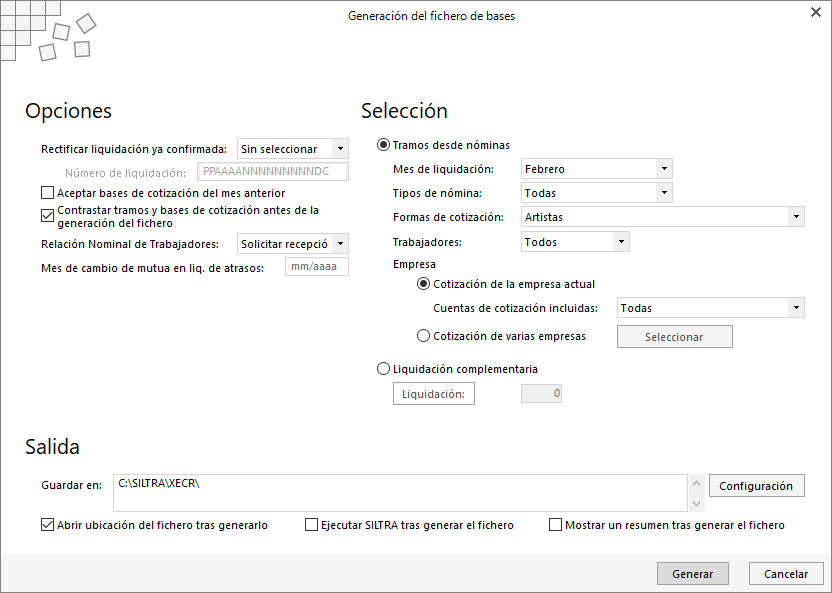The image size is (832, 593).
Task: Click the Cancelar button
Action: (x=786, y=574)
